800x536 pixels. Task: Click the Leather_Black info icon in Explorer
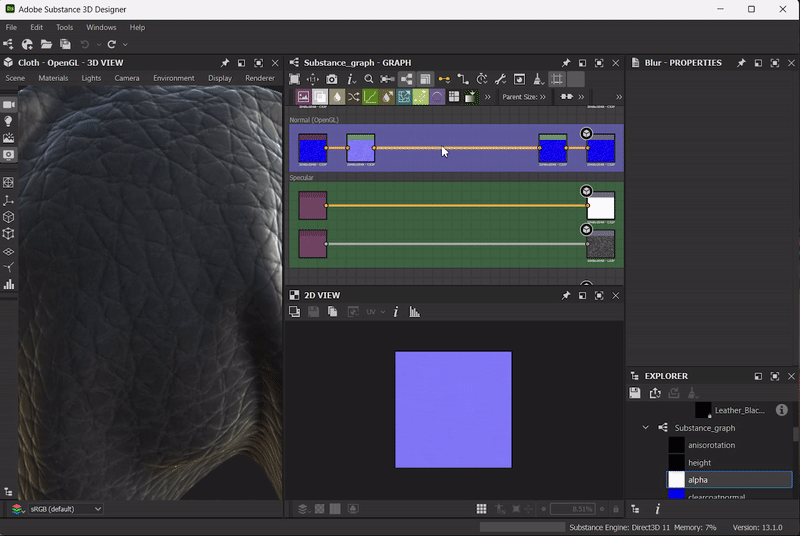(782, 410)
